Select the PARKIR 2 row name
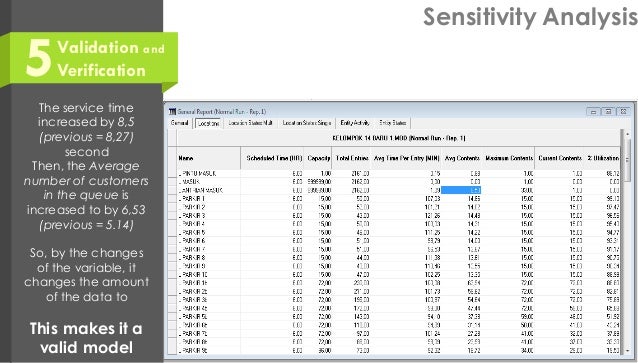 [x=192, y=207]
